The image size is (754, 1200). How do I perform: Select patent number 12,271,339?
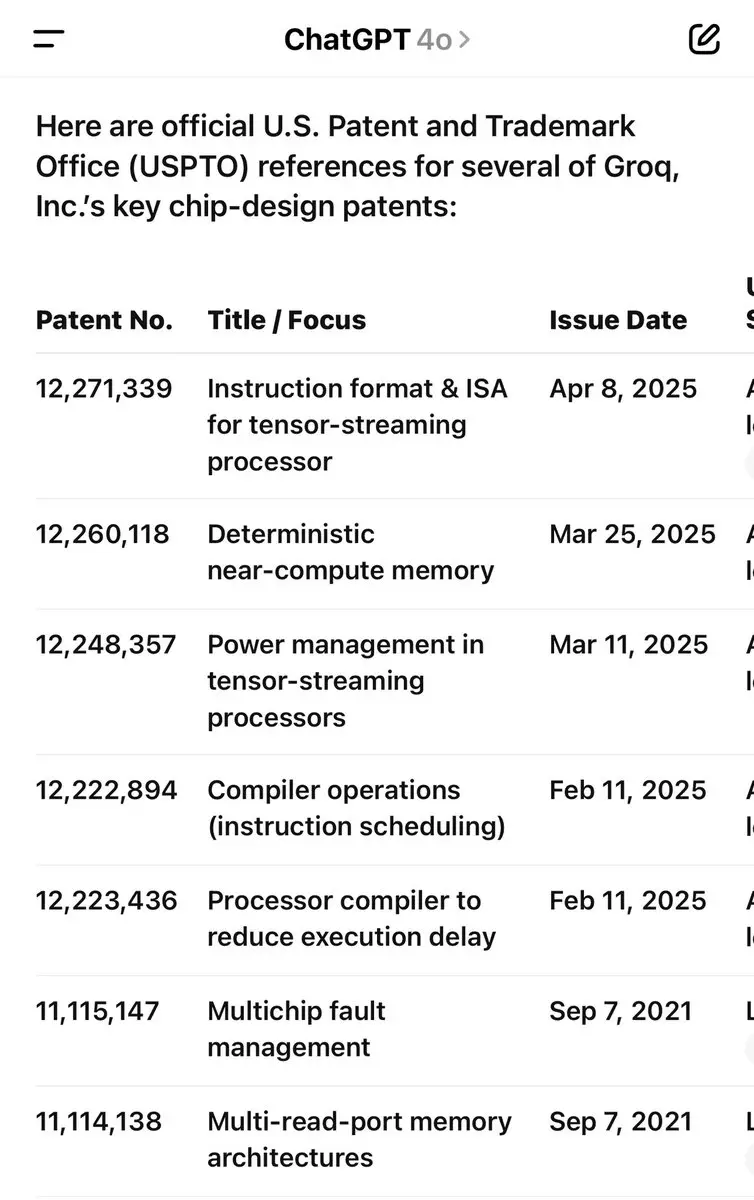pos(104,388)
